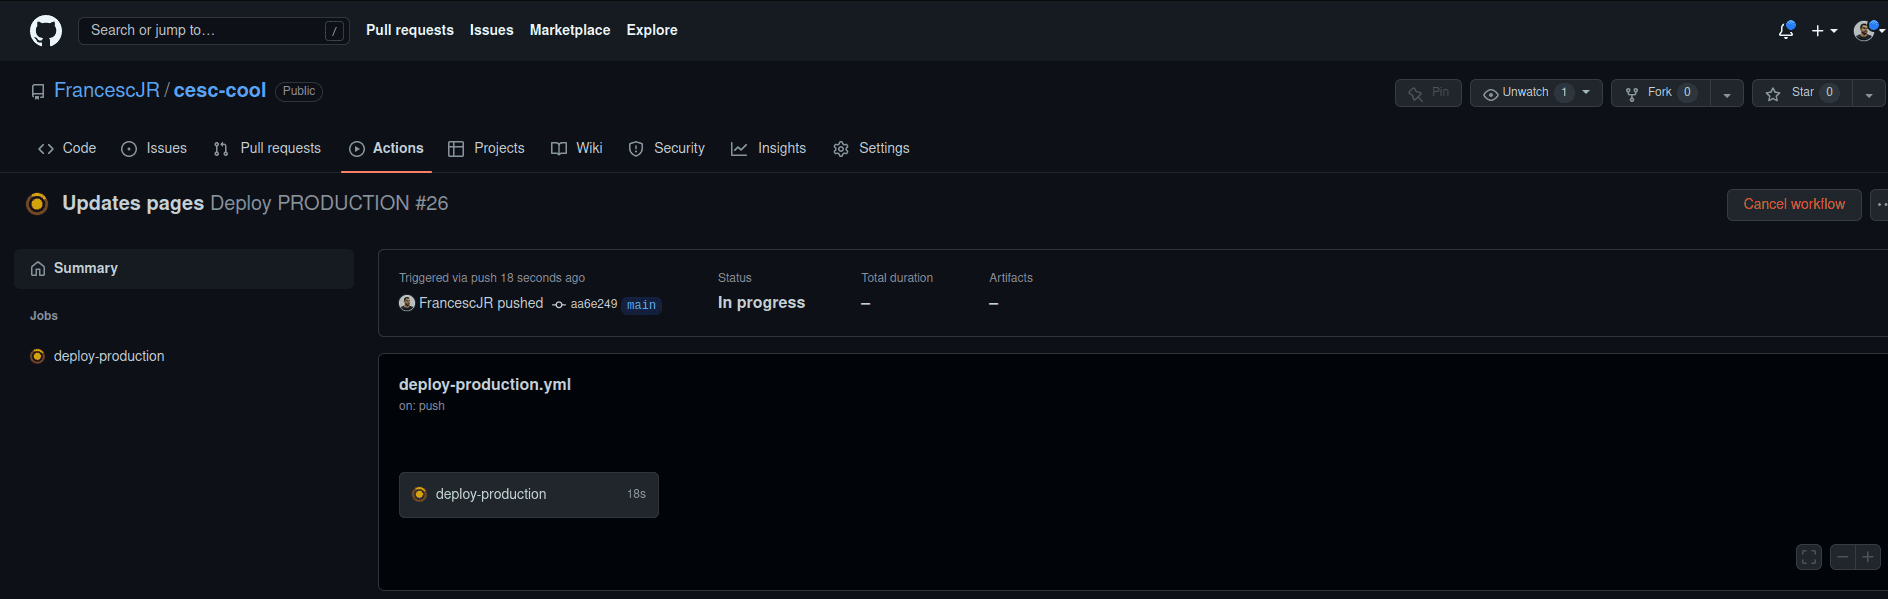1888x599 pixels.
Task: Zoom out the workflow graph
Action: 1843,557
